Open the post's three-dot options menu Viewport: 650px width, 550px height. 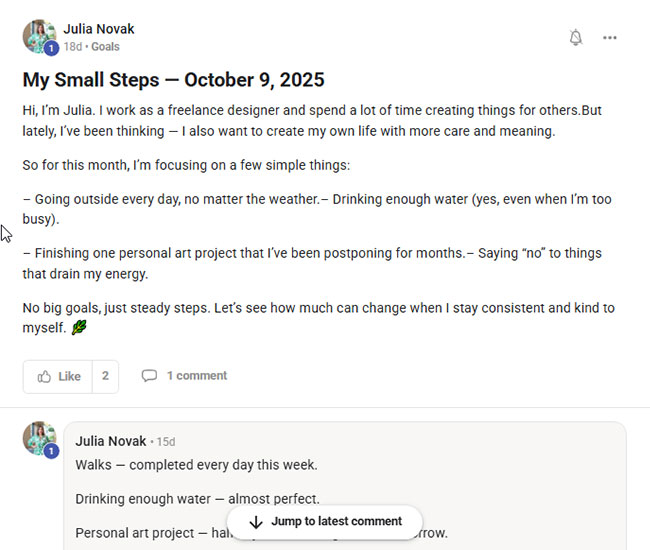point(610,38)
